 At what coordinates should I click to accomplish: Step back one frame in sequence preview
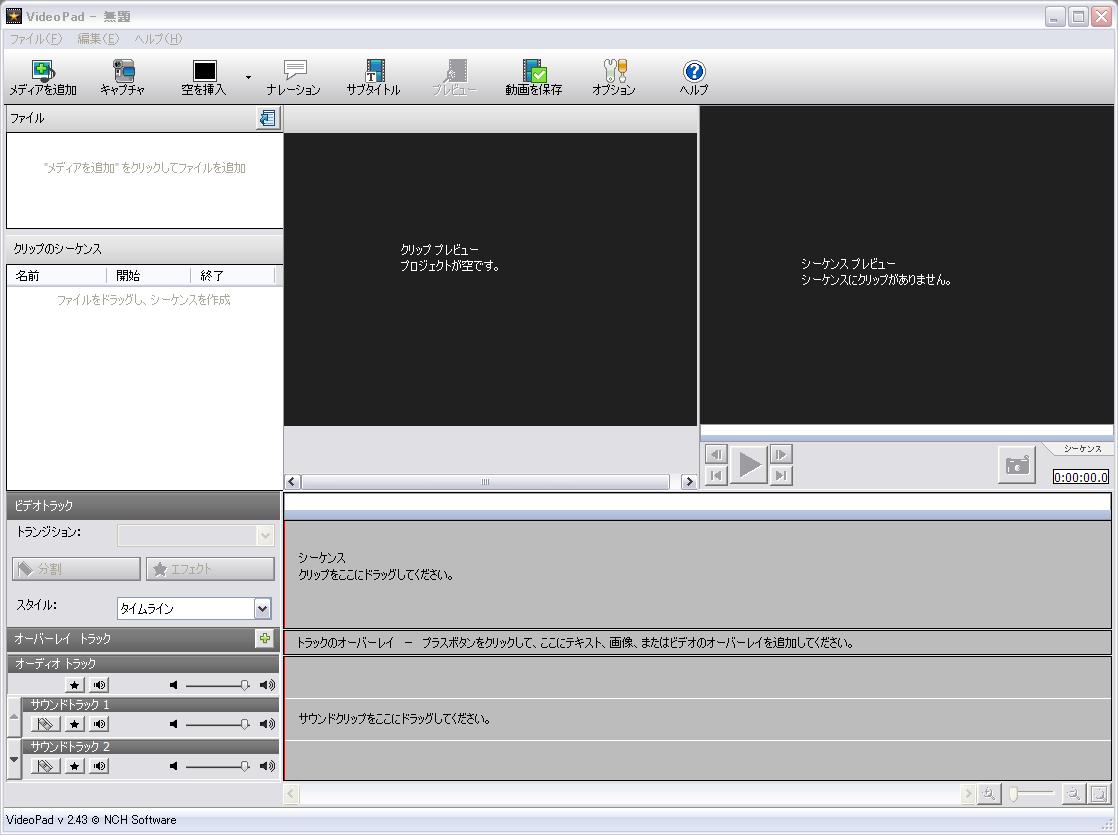(x=716, y=454)
